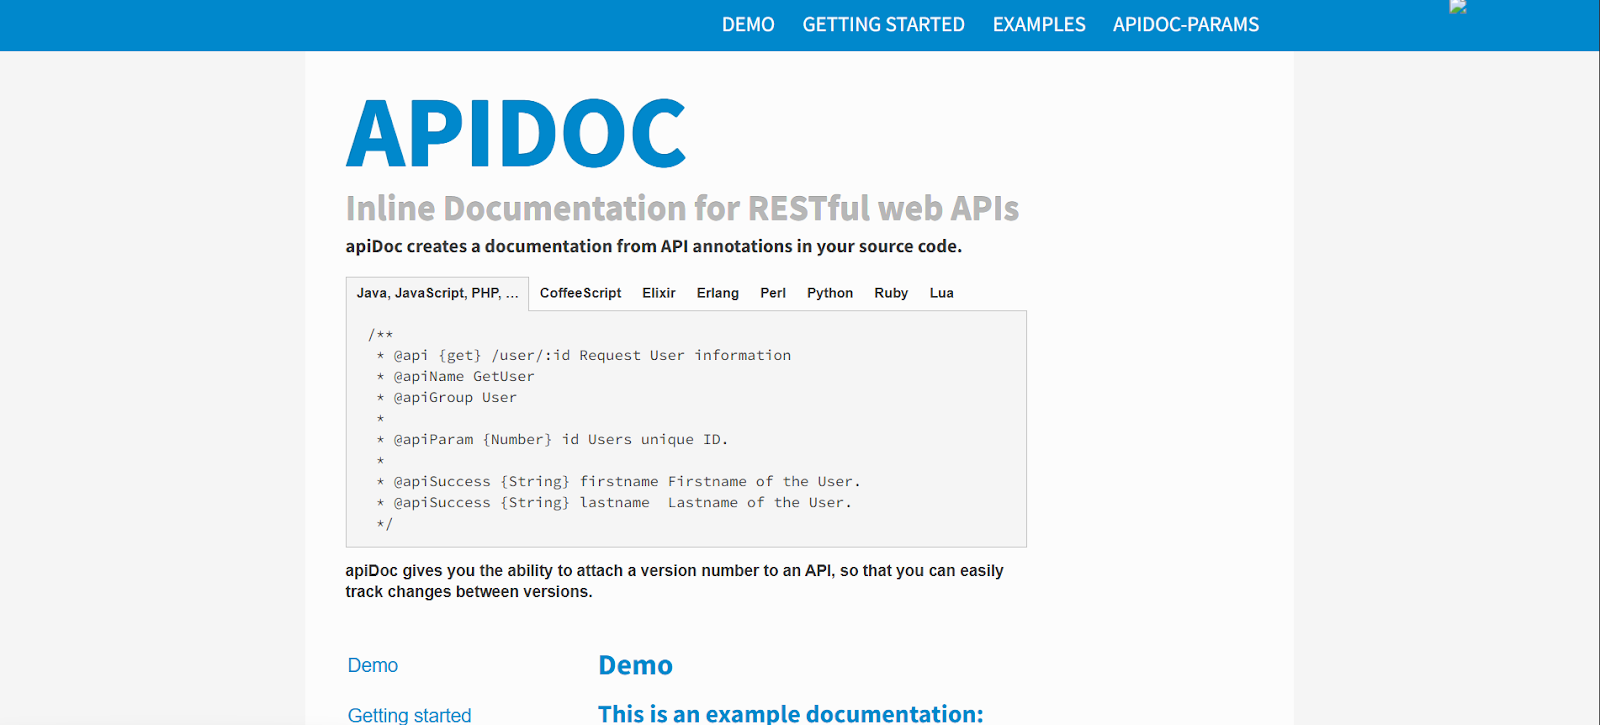Click inside the code example block
1600x725 pixels.
point(686,428)
